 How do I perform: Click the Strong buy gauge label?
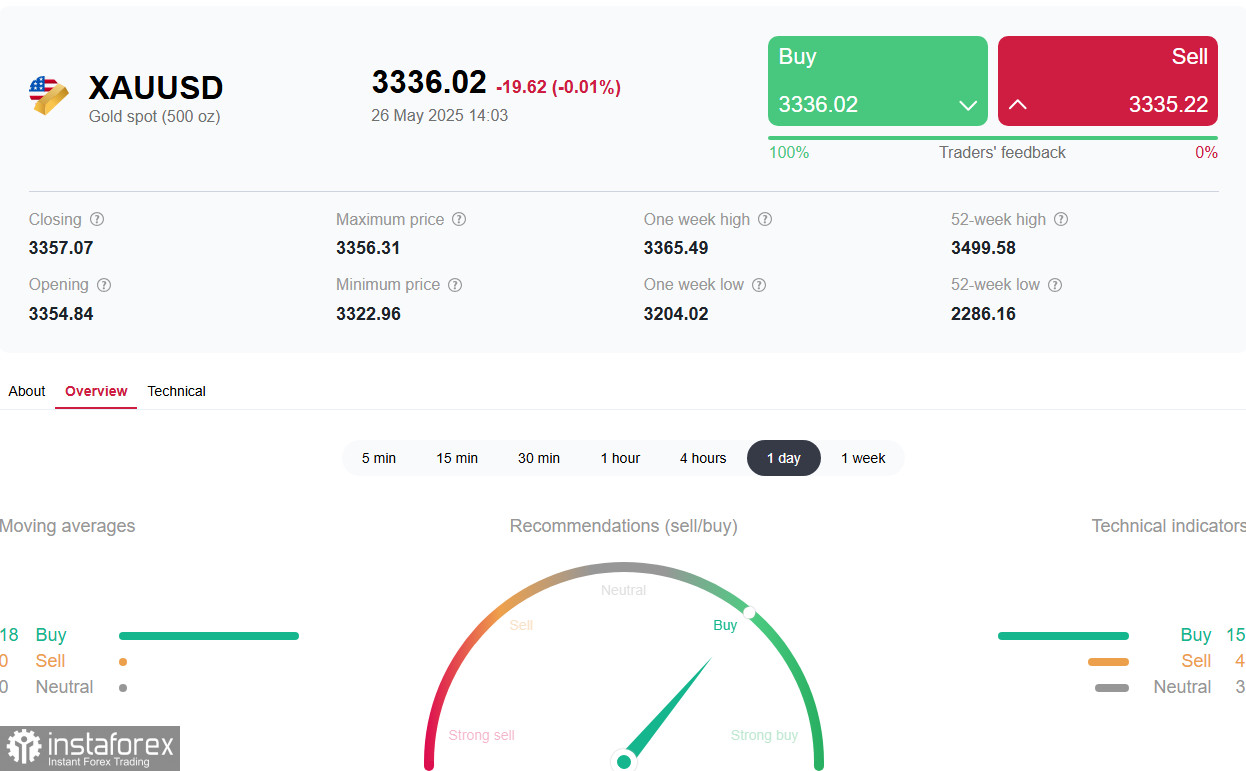click(764, 735)
